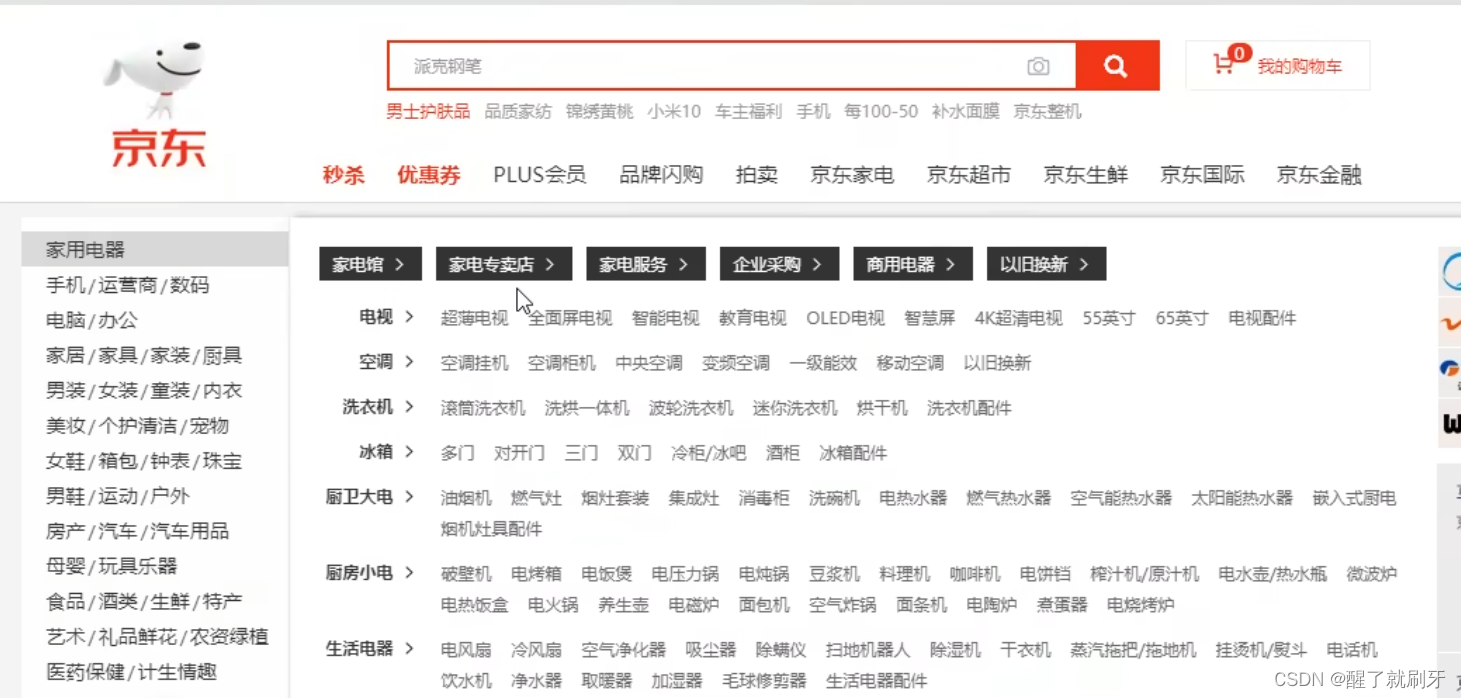The image size is (1461, 698).
Task: Click the 破壁机 link
Action: tap(466, 574)
